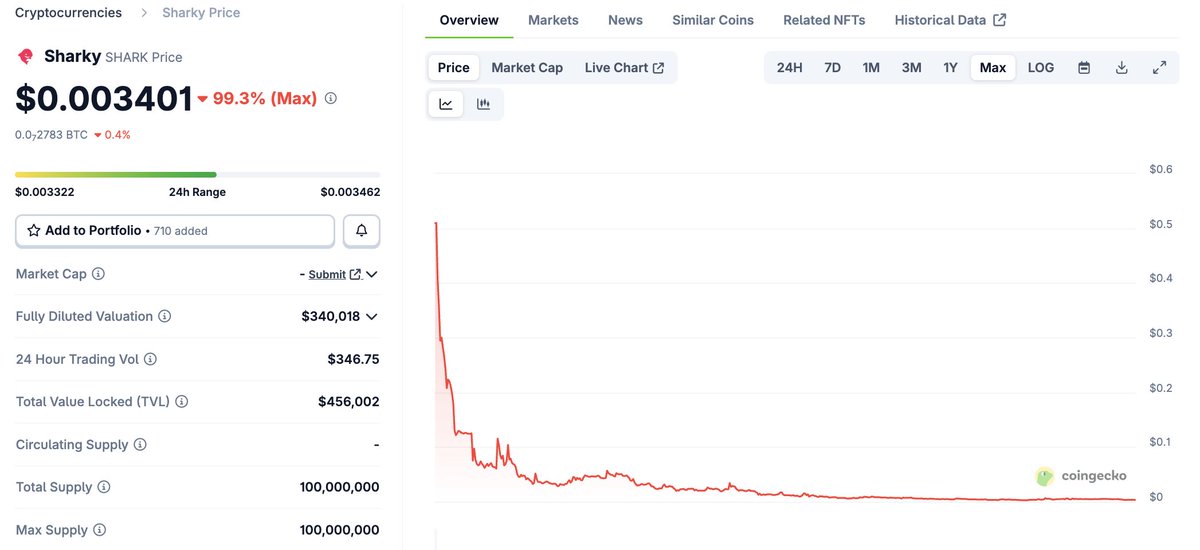Toggle LOG scale on chart
Image resolution: width=1200 pixels, height=550 pixels.
1041,68
